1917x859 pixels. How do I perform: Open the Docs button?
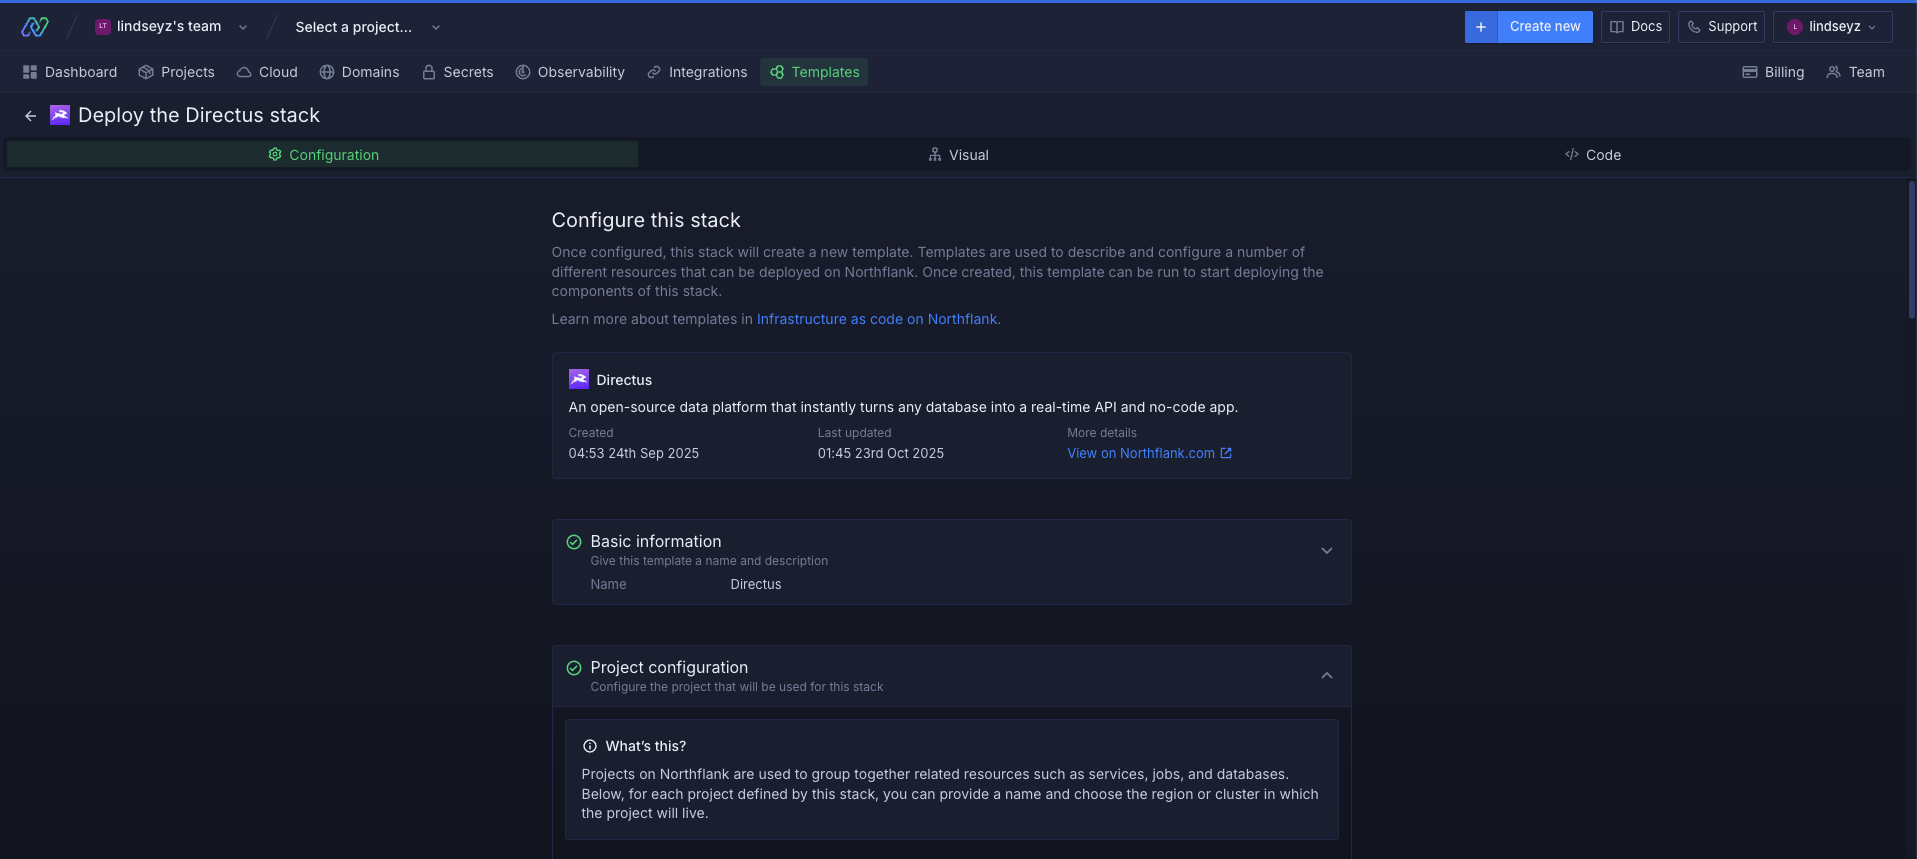(x=1635, y=27)
